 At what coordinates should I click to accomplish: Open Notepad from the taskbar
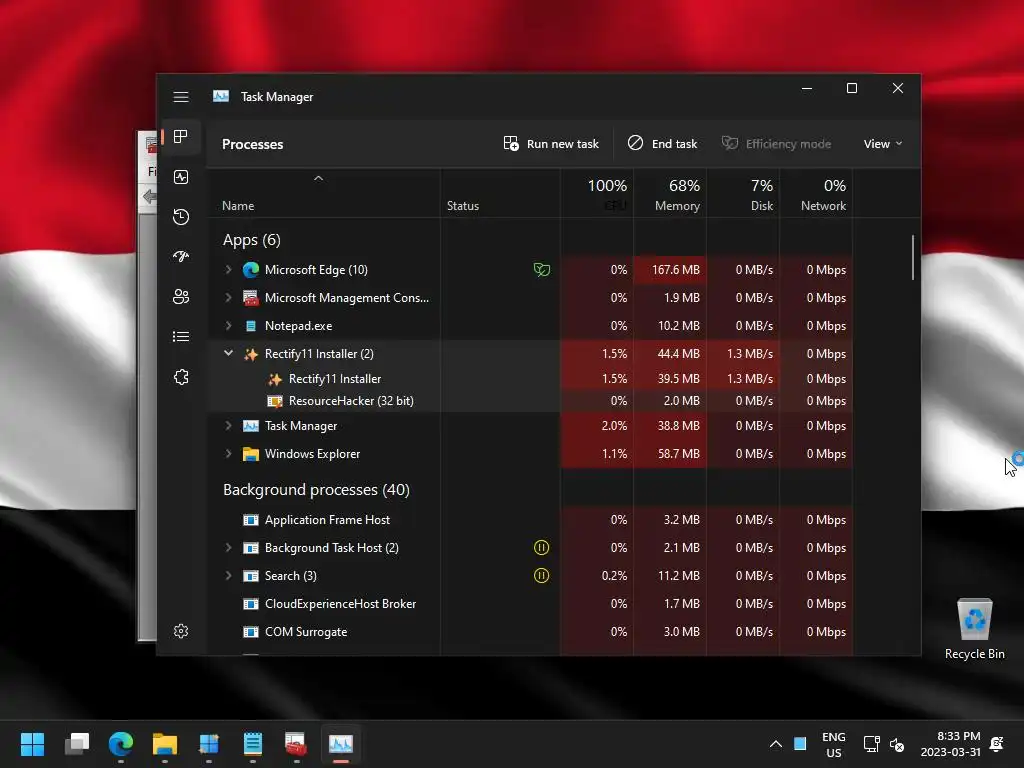(253, 744)
